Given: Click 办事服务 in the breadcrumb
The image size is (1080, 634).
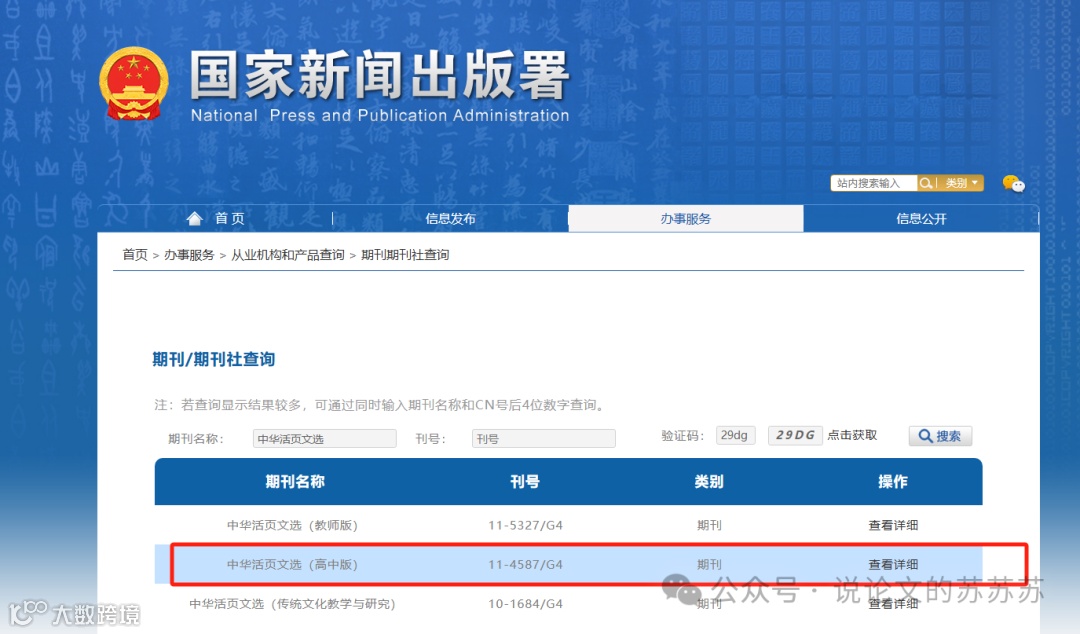Looking at the screenshot, I should (x=189, y=255).
